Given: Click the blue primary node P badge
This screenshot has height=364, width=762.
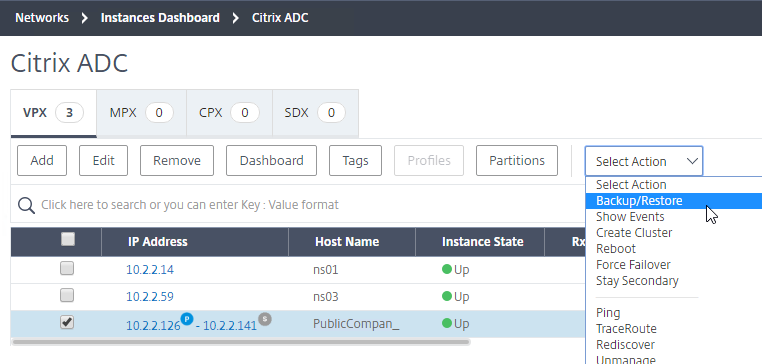Looking at the screenshot, I should coord(187,319).
